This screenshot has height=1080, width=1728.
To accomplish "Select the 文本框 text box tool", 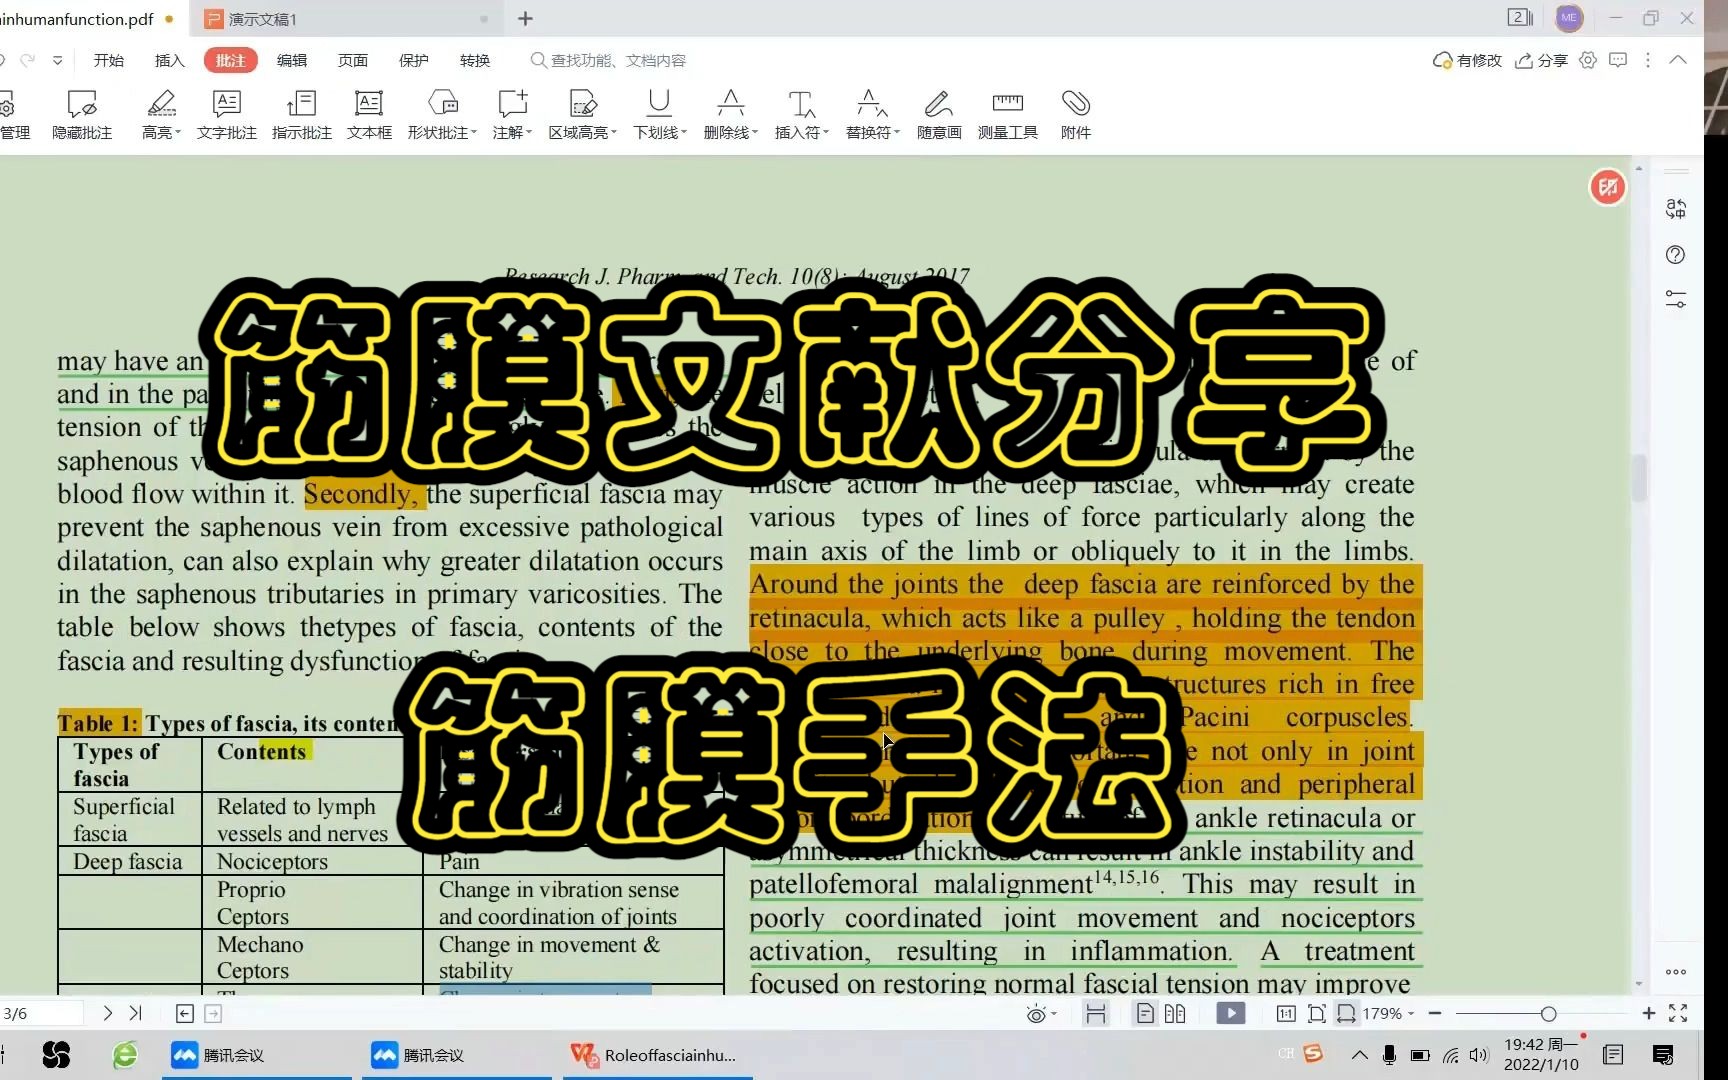I will [x=369, y=115].
